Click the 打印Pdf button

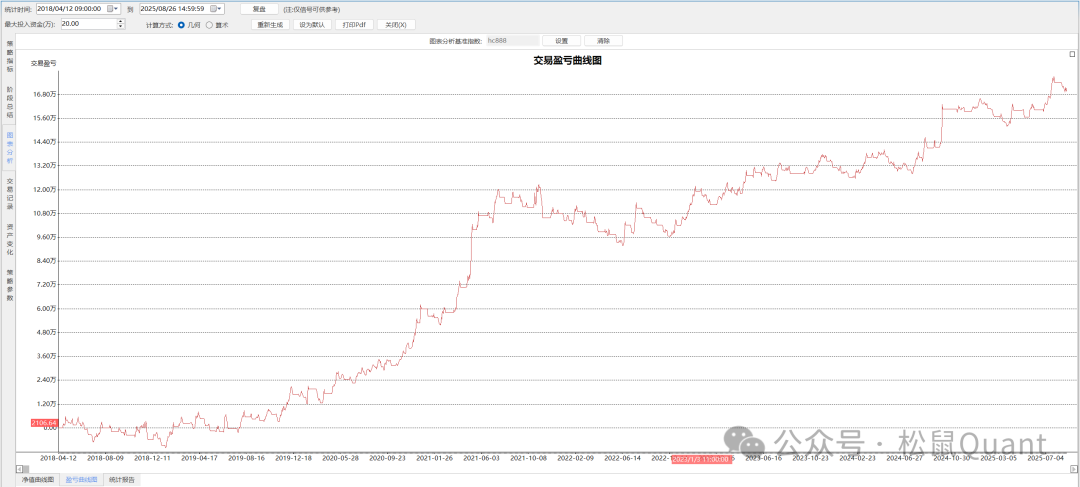point(354,24)
